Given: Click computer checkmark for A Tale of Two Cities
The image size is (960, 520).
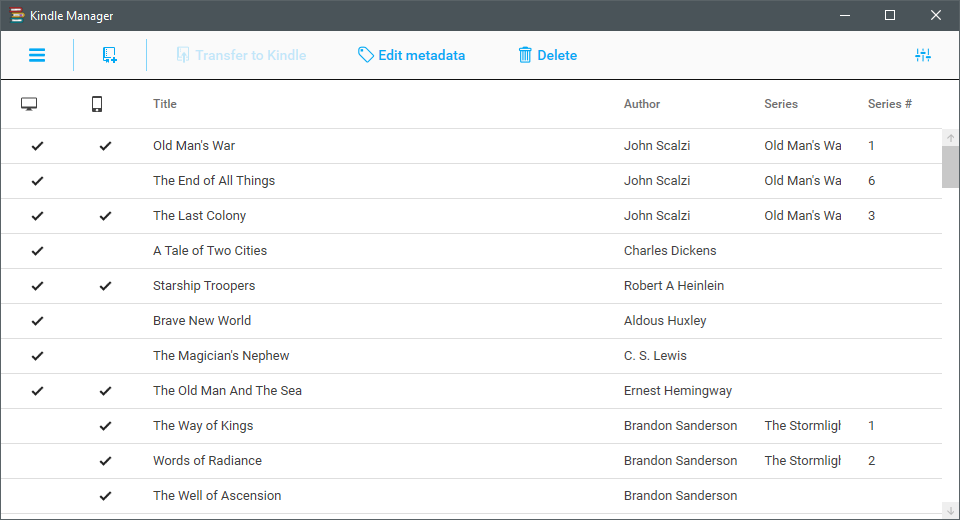Looking at the screenshot, I should (37, 251).
